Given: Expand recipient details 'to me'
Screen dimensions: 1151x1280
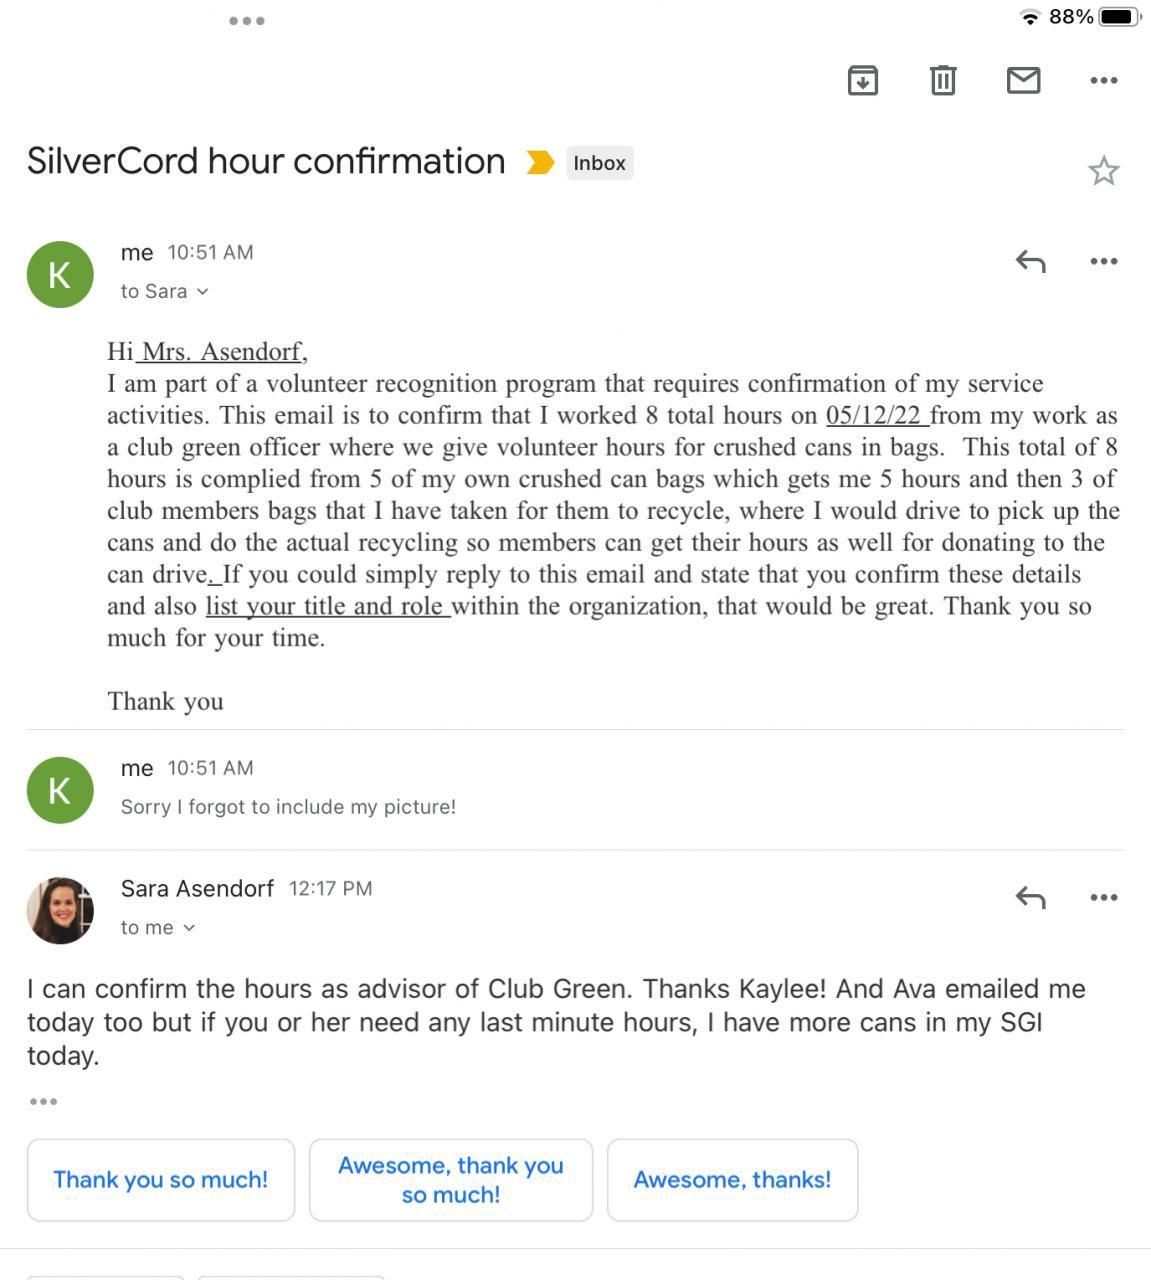Looking at the screenshot, I should tap(158, 928).
